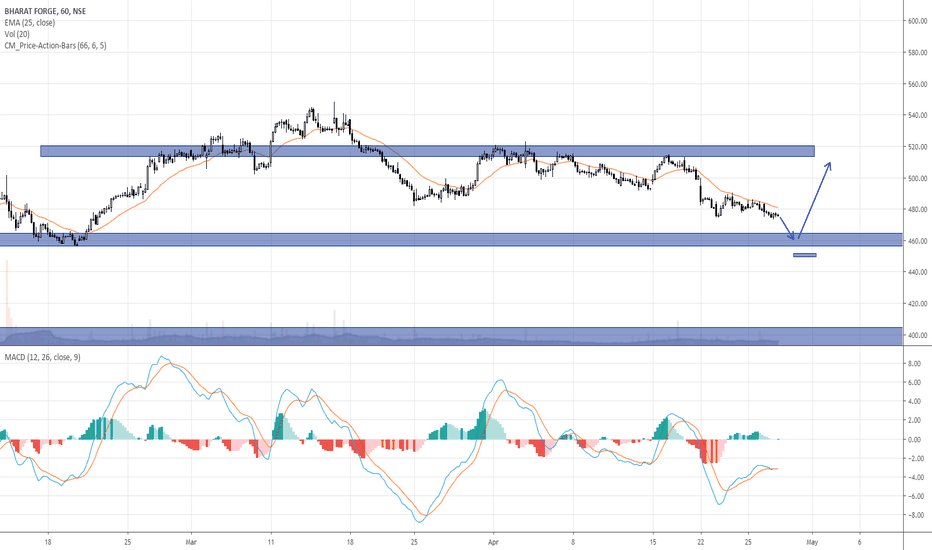Select the EMA (25, close) indicator label
The width and height of the screenshot is (932, 550).
pos(30,23)
